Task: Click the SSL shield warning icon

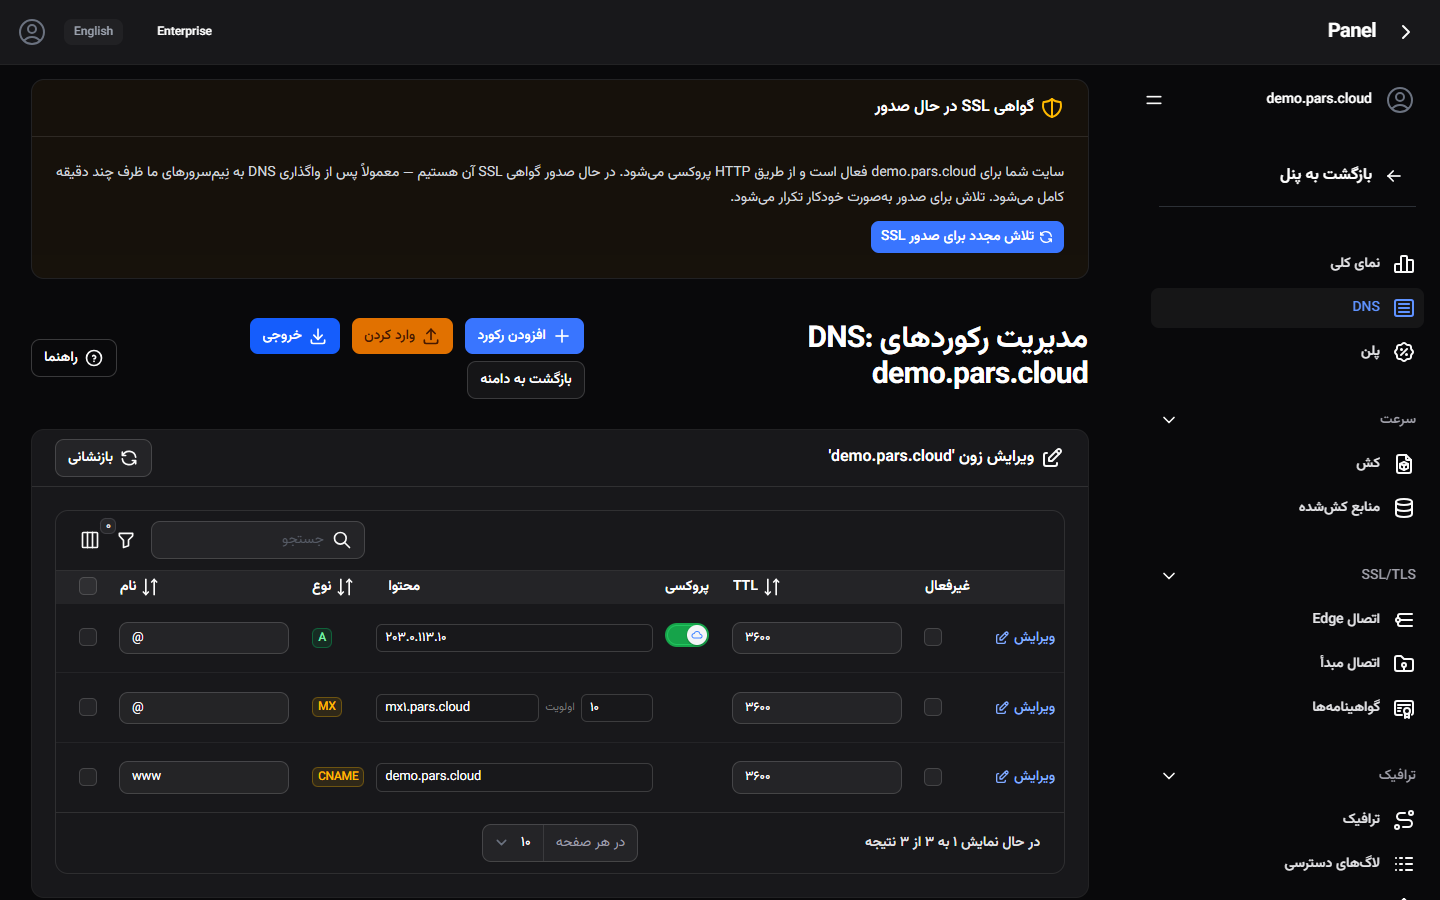Action: click(1052, 108)
